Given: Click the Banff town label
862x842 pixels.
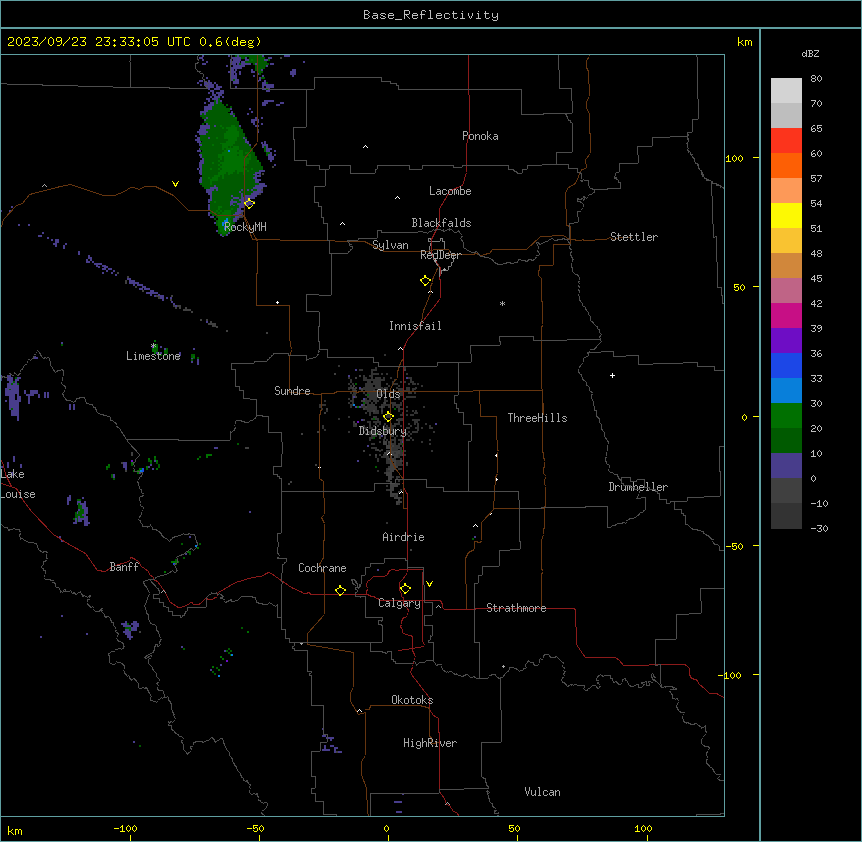Looking at the screenshot, I should (x=124, y=567).
